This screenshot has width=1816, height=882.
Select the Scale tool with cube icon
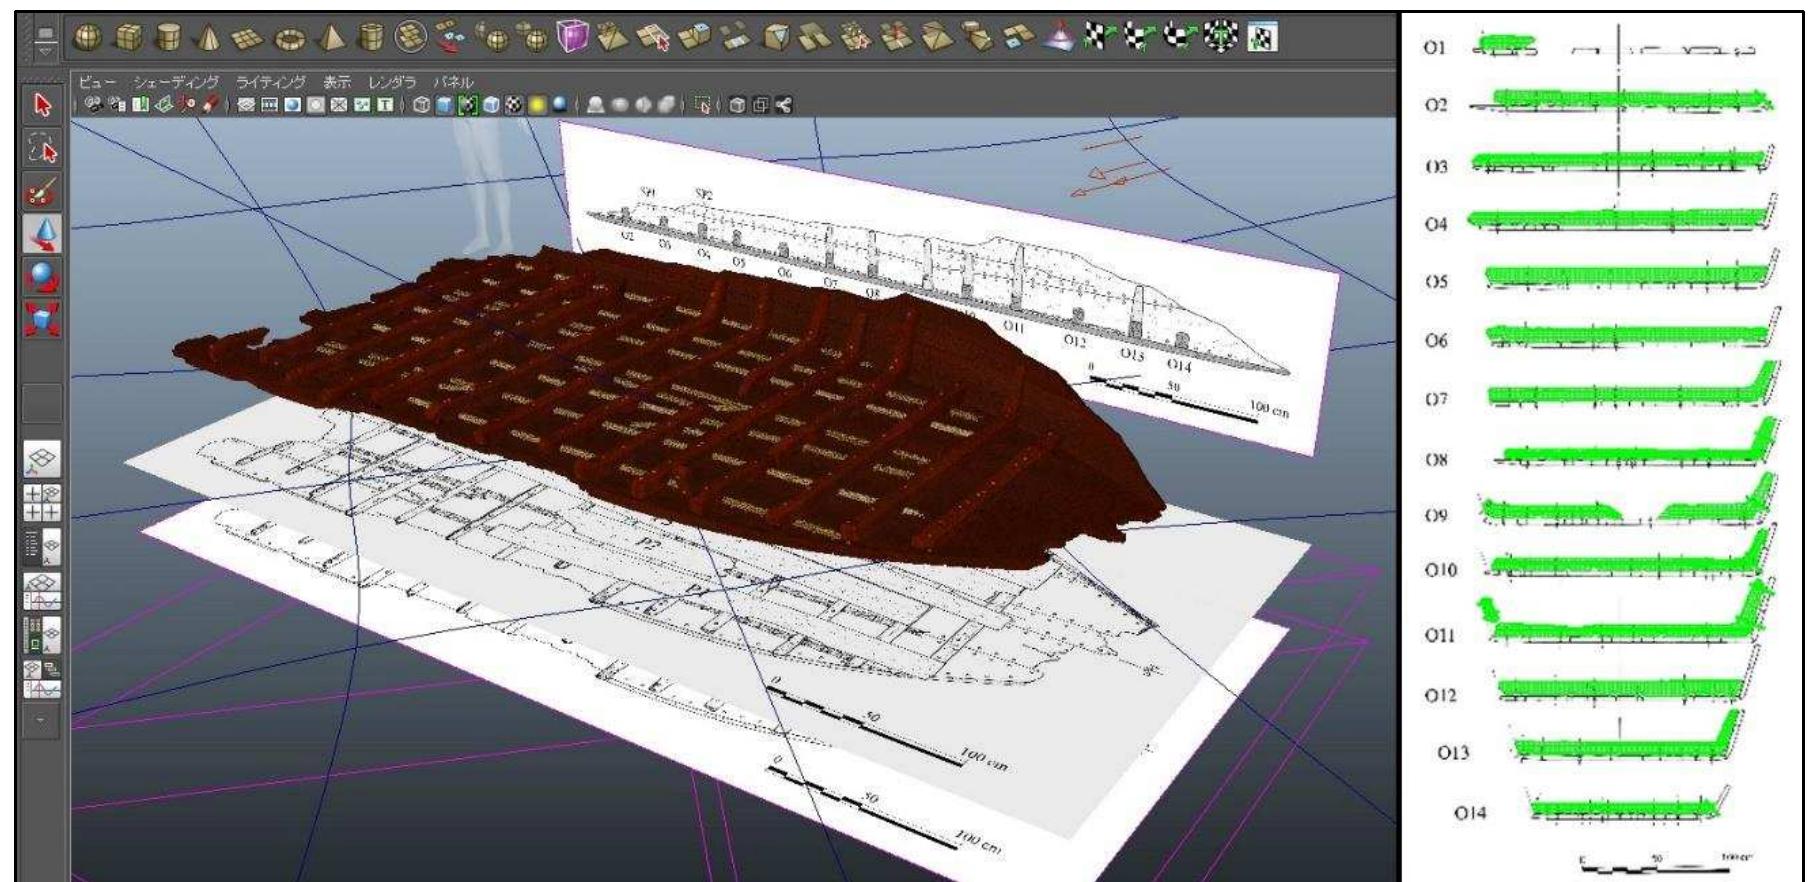click(x=42, y=319)
